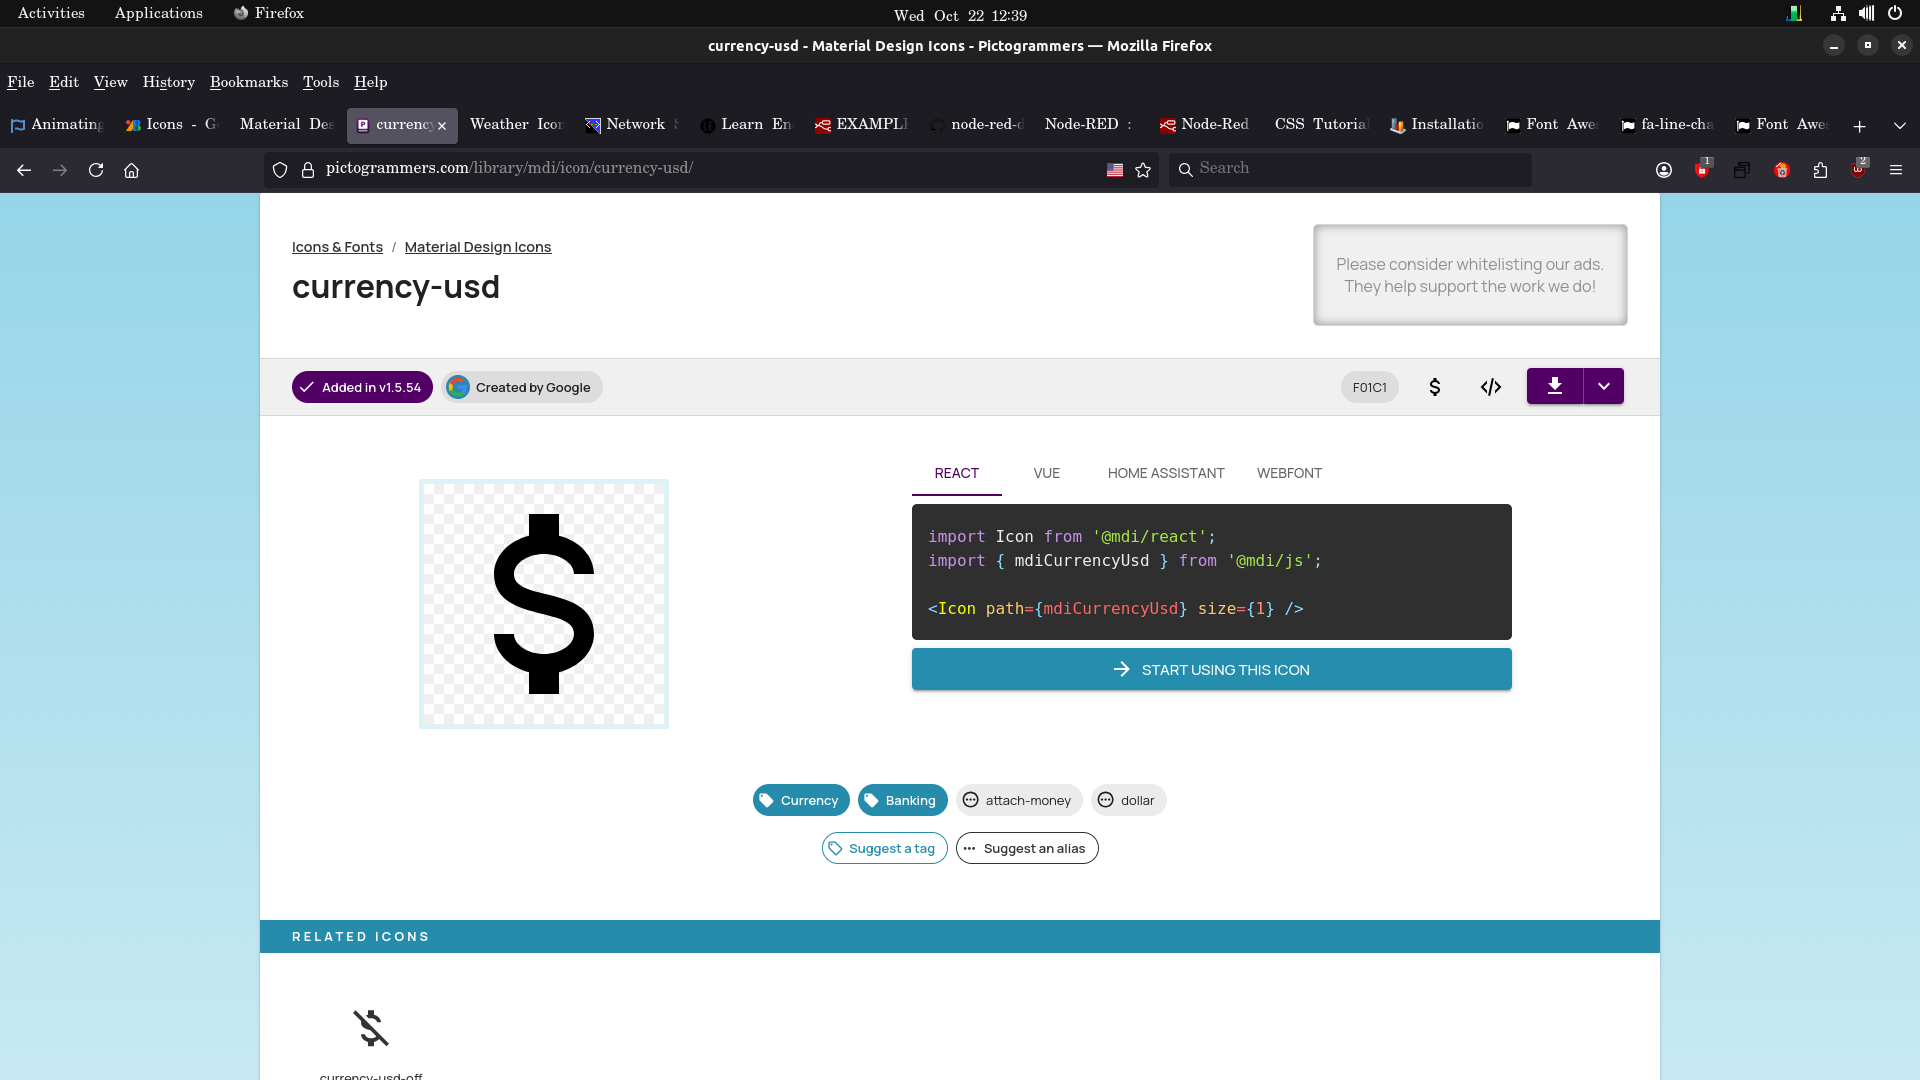
Task: Click the Suggest a tag button
Action: [x=884, y=848]
